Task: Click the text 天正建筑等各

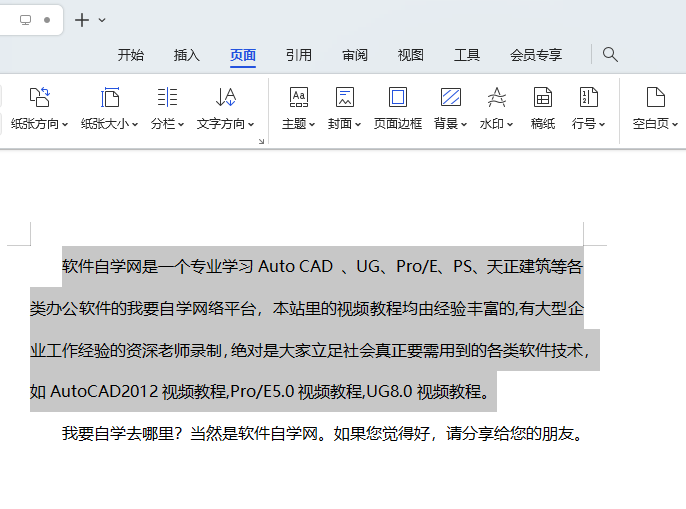Action: coord(535,267)
